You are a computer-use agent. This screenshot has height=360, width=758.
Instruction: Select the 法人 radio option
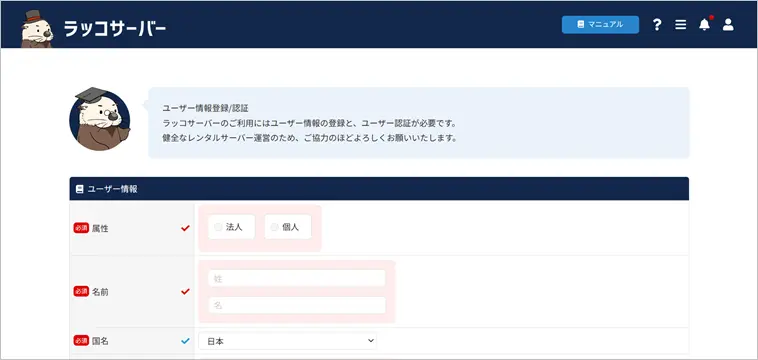232,227
